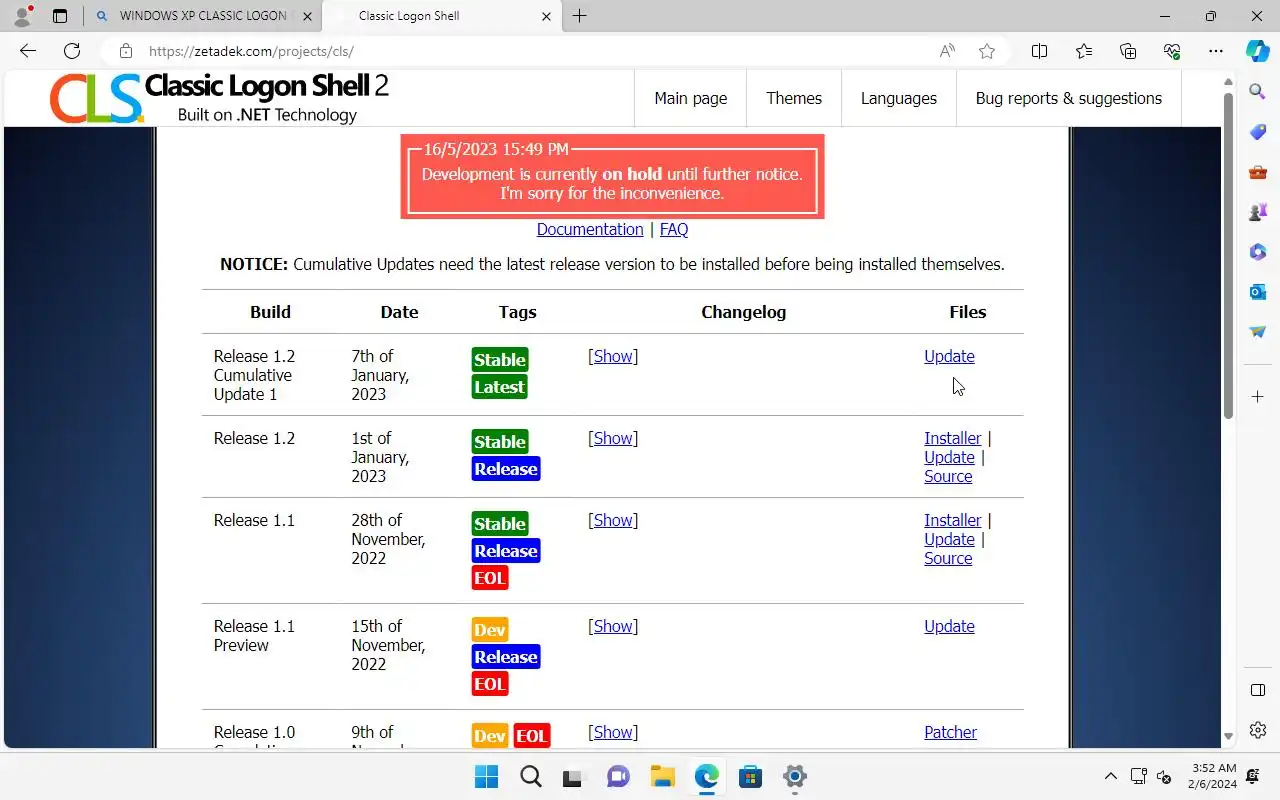Show changelog for Release 1.1 Preview
The width and height of the screenshot is (1280, 800).
613,626
